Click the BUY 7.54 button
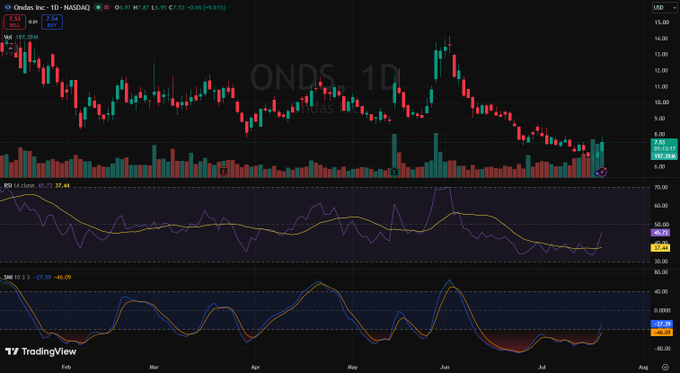Screen dimensions: 680x373 click(52, 22)
